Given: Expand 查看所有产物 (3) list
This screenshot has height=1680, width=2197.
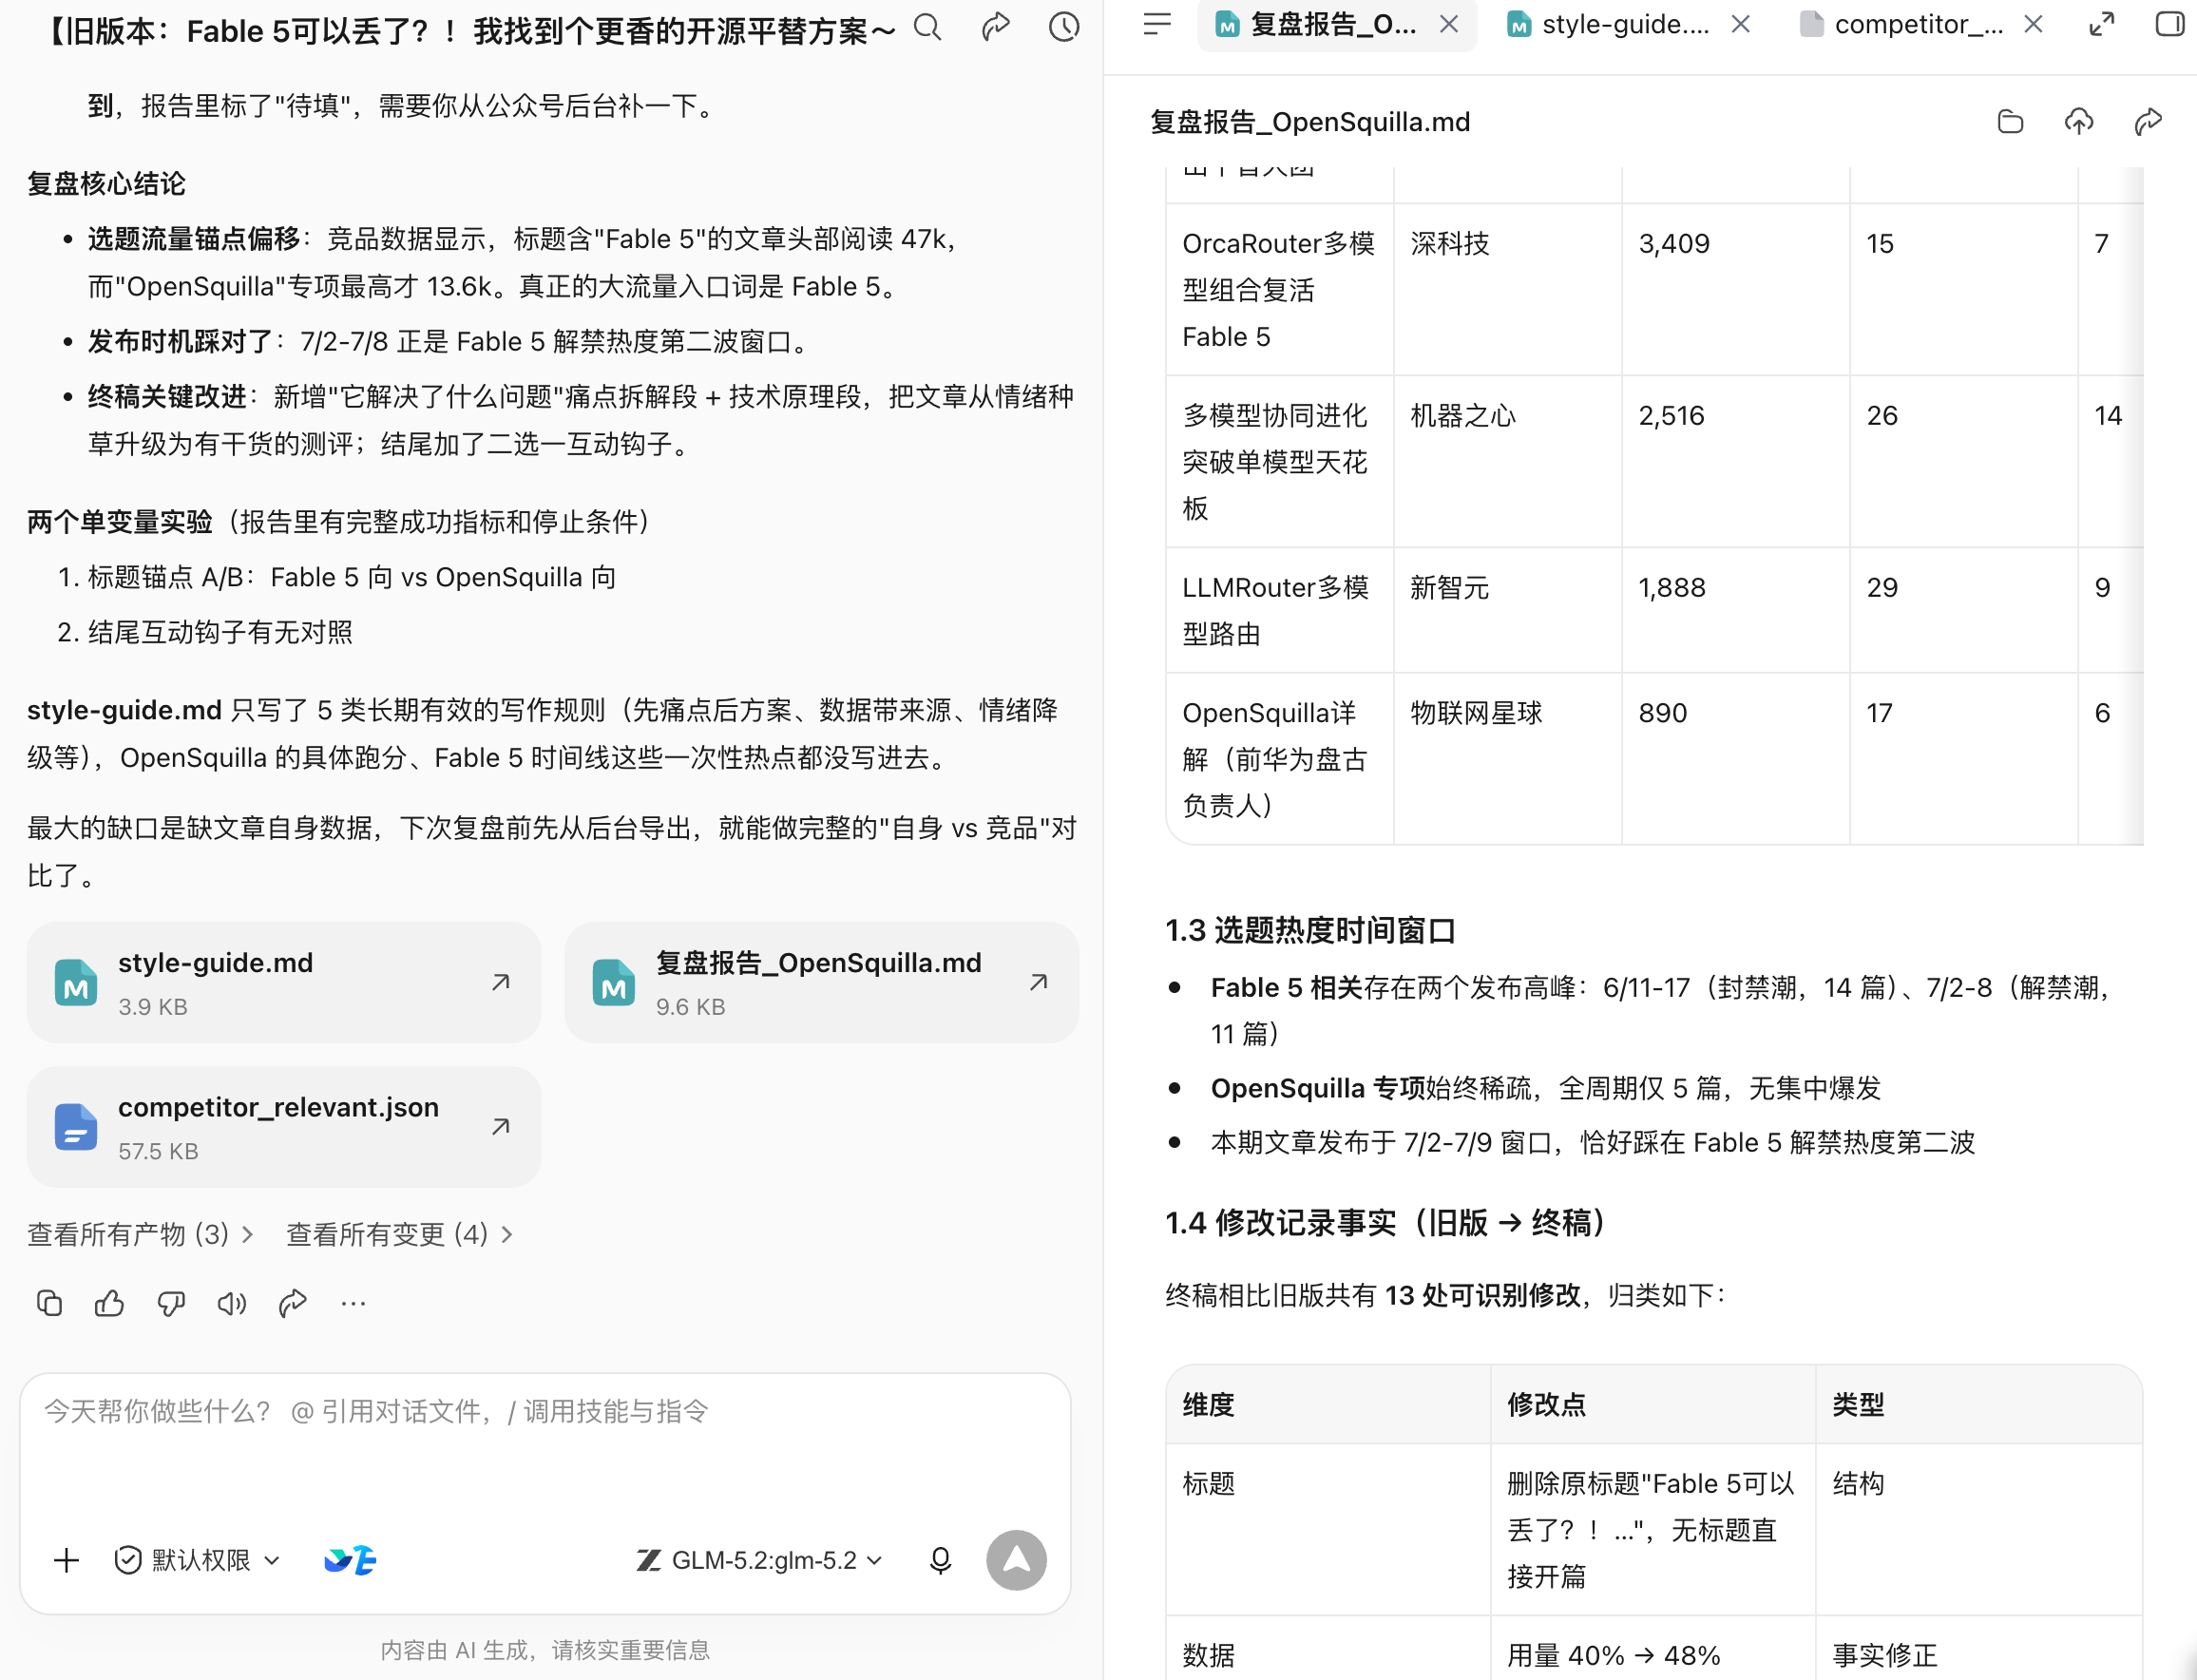Looking at the screenshot, I should (140, 1234).
